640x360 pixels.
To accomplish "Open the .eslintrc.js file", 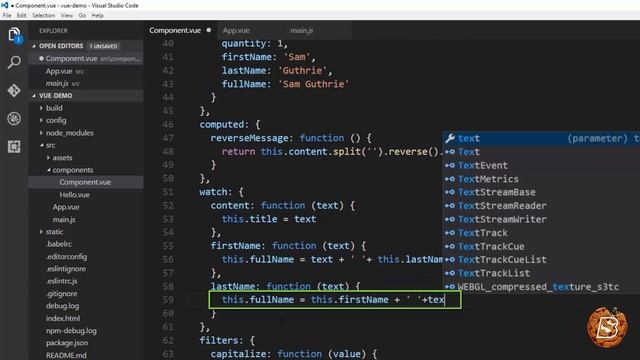I will [x=62, y=281].
